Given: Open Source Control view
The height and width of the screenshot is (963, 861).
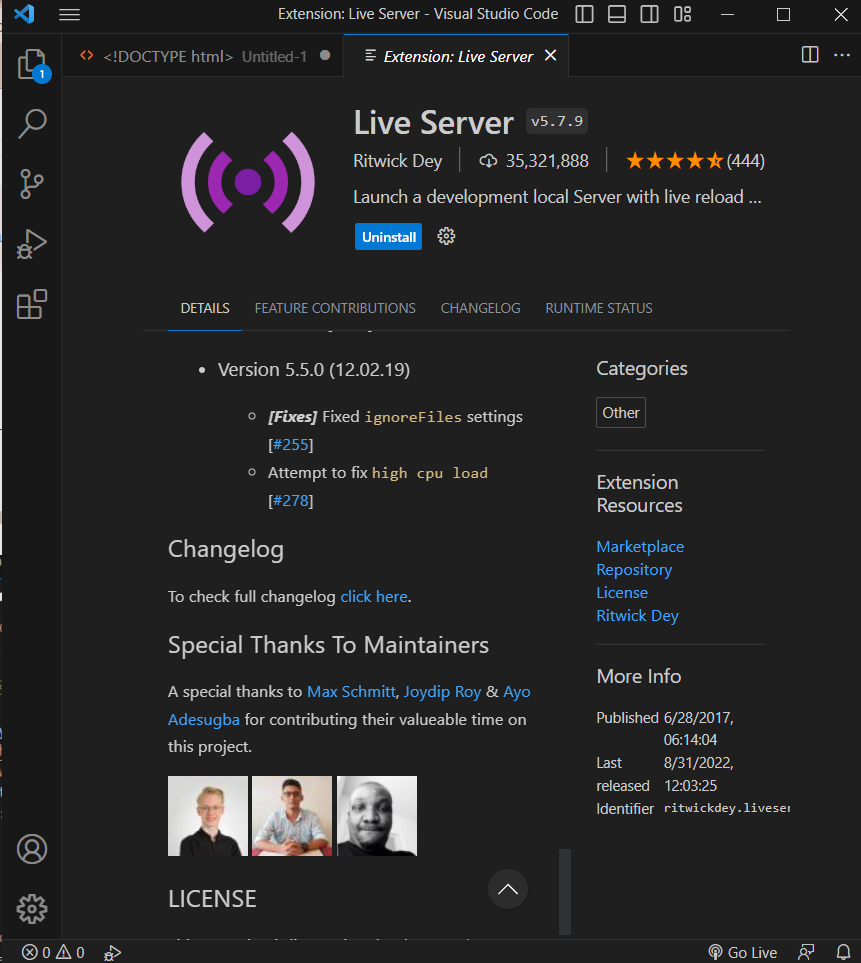Looking at the screenshot, I should (x=32, y=184).
